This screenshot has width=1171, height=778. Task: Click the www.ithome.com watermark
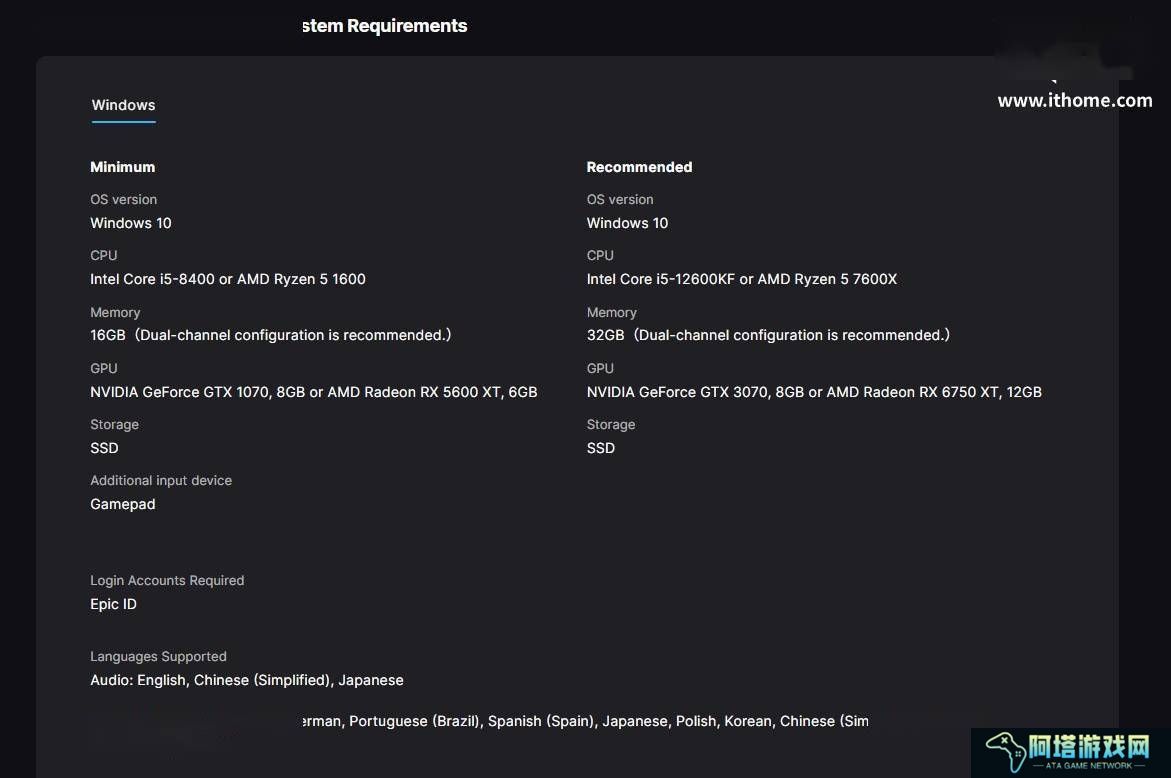pos(1075,100)
